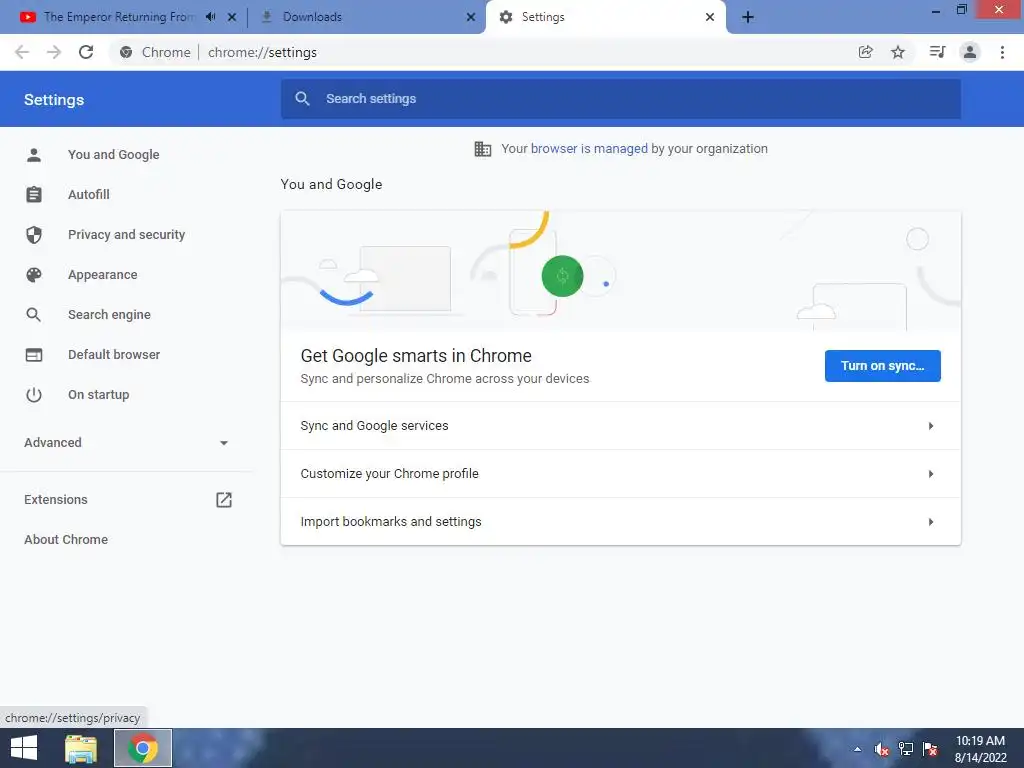This screenshot has width=1024, height=768.
Task: Click the muted volume tray icon
Action: (x=882, y=749)
